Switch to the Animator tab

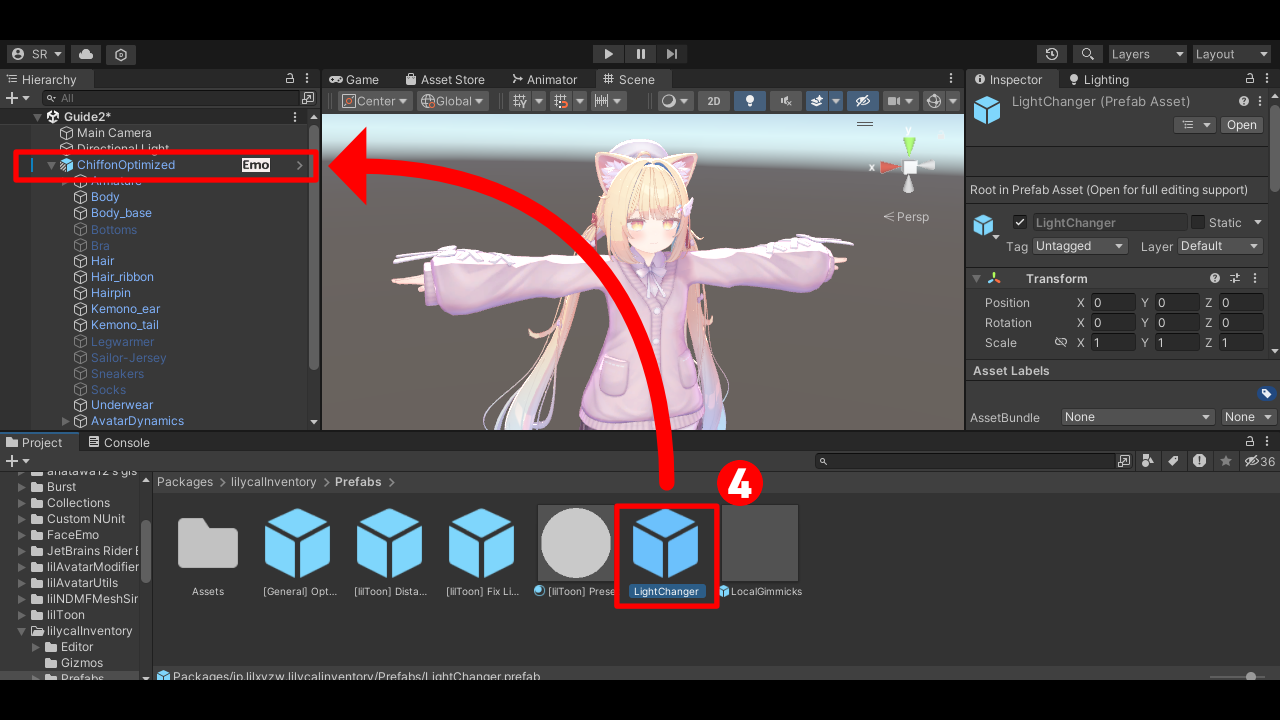coord(544,79)
